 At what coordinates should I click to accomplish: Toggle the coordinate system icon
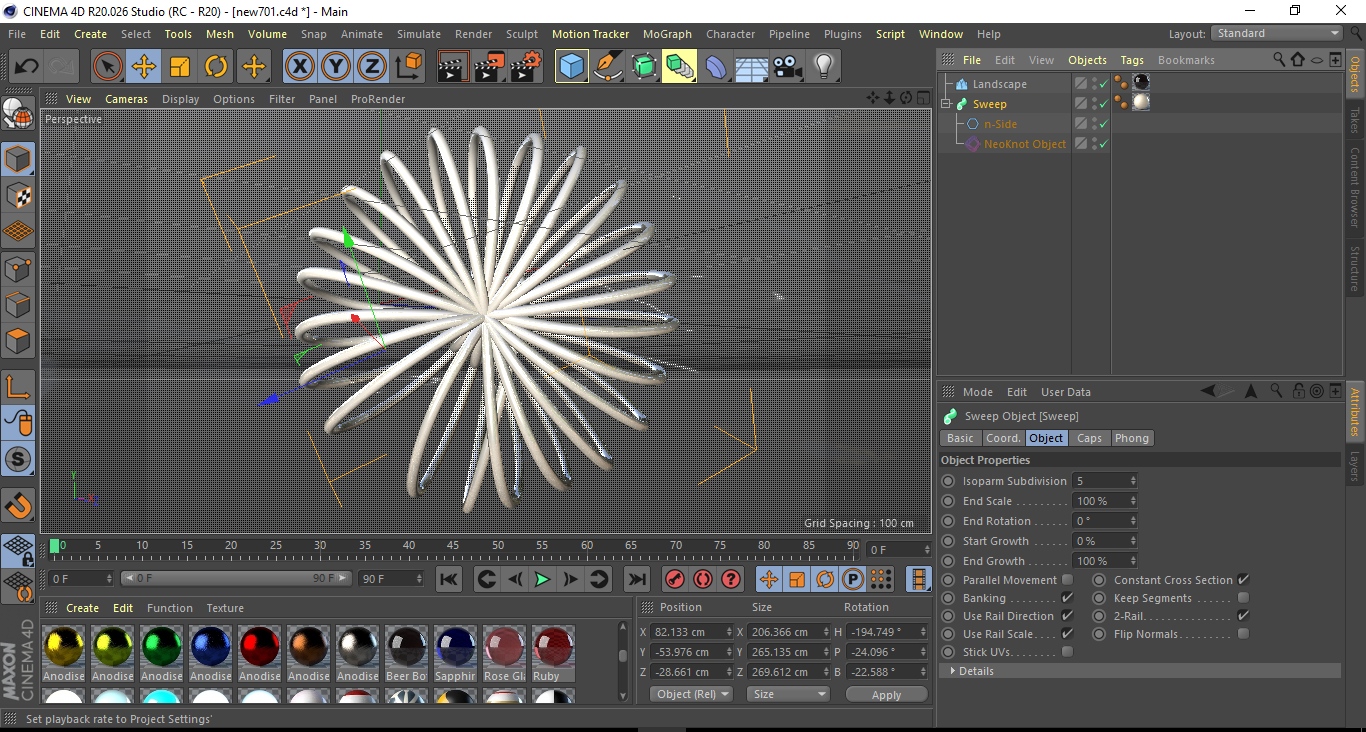click(x=409, y=67)
